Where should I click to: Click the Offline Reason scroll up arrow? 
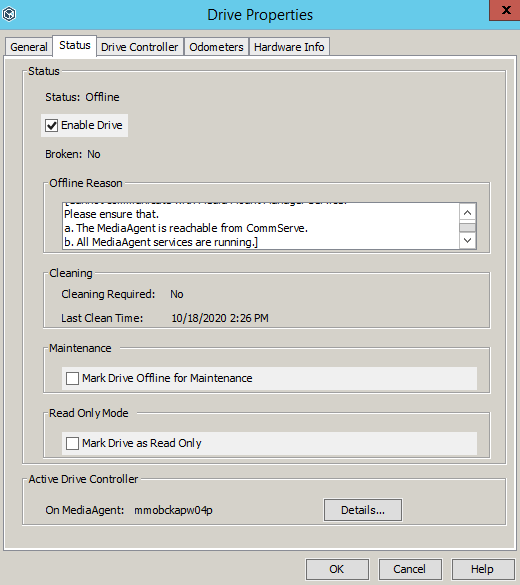pyautogui.click(x=468, y=213)
